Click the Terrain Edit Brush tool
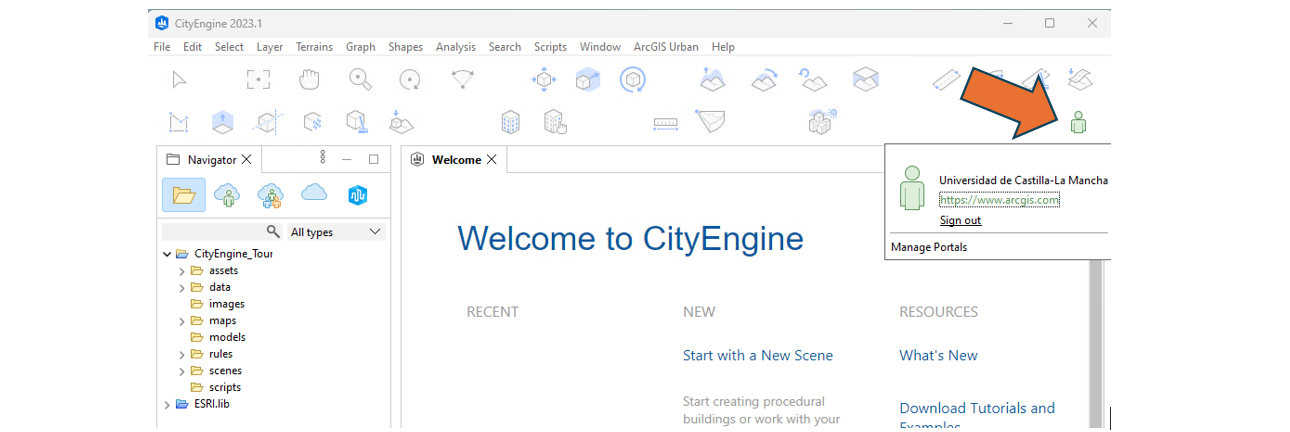 pyautogui.click(x=712, y=79)
